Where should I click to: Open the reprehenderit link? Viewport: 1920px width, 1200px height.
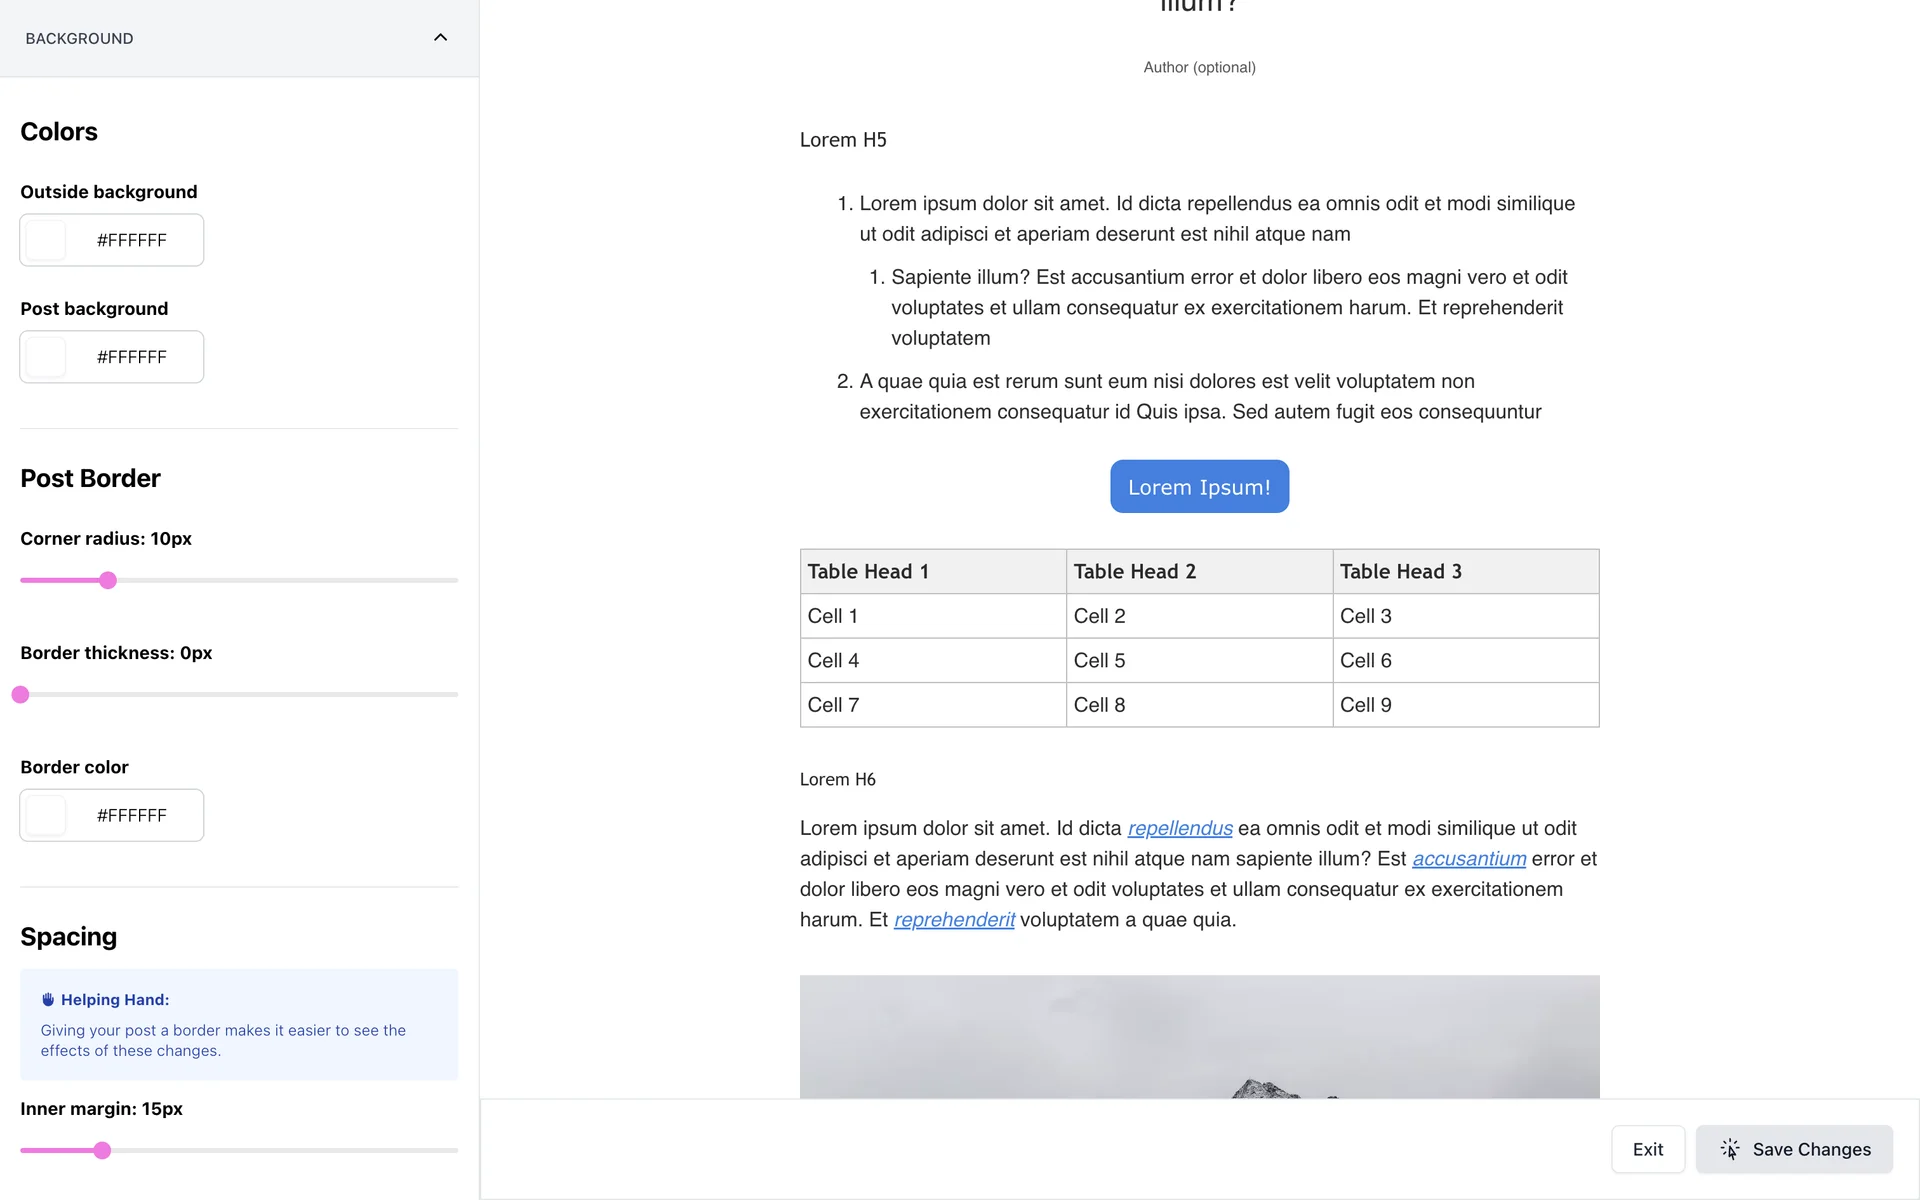pyautogui.click(x=953, y=920)
